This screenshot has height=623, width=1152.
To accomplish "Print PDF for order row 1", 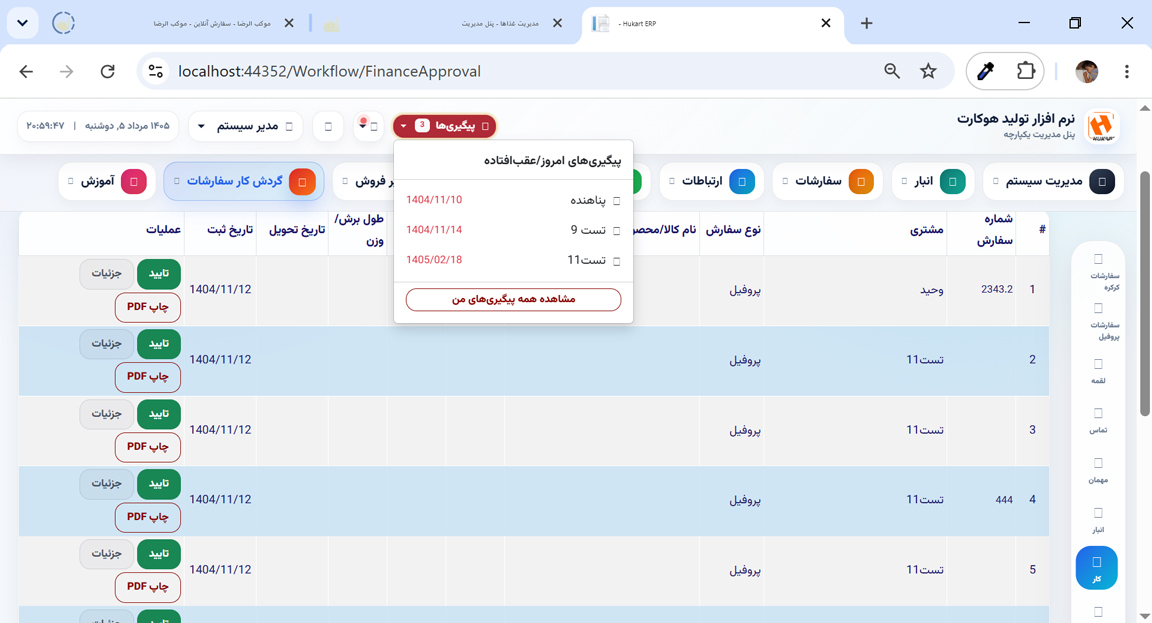I will [x=148, y=307].
